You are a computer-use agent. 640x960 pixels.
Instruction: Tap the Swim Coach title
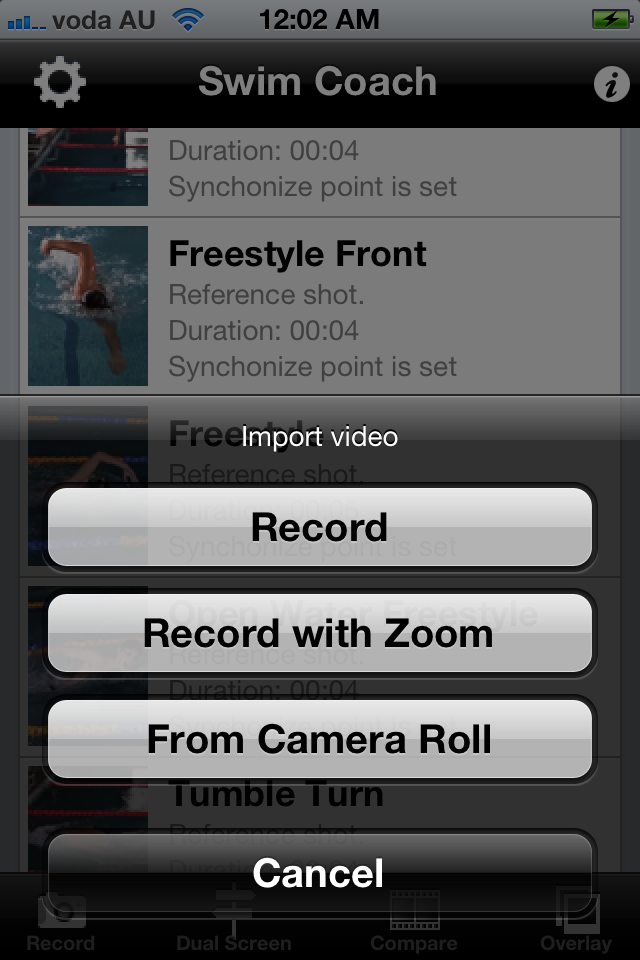pos(318,82)
